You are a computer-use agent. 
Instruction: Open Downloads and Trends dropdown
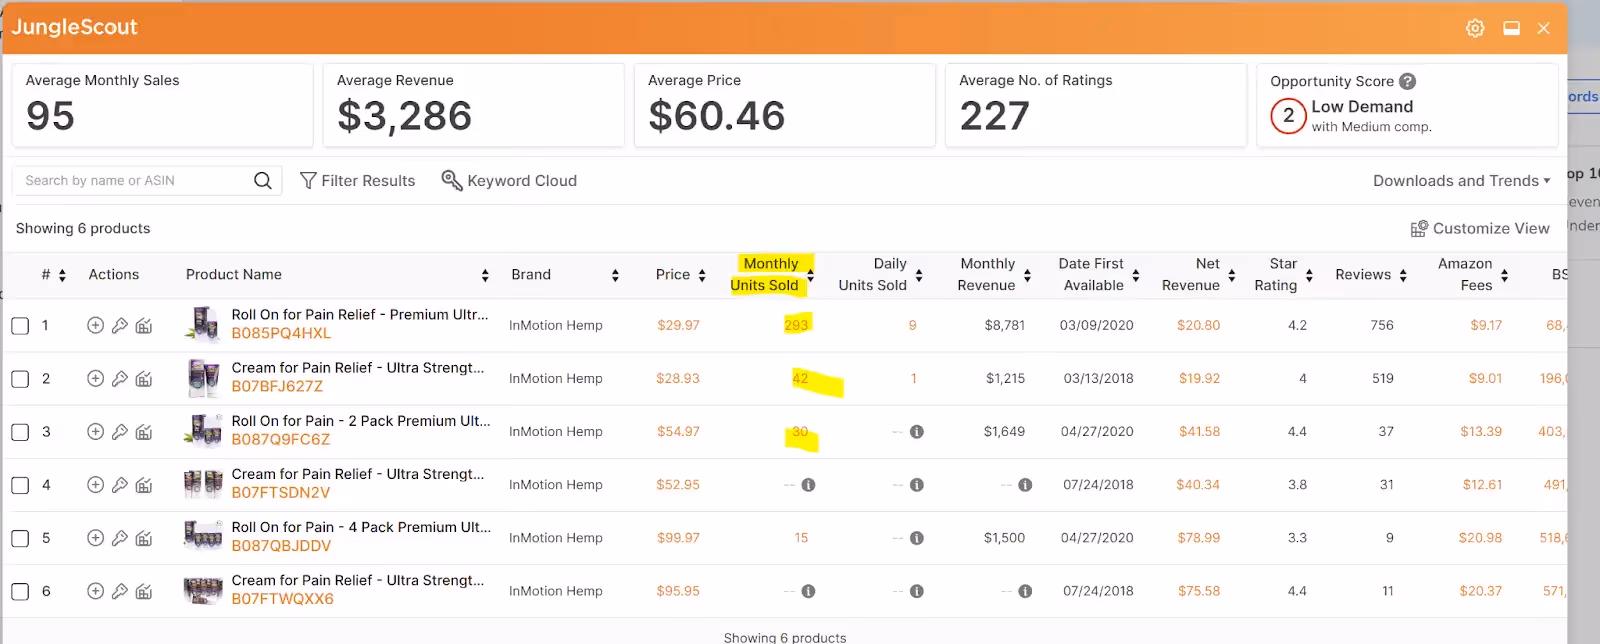pyautogui.click(x=1461, y=181)
